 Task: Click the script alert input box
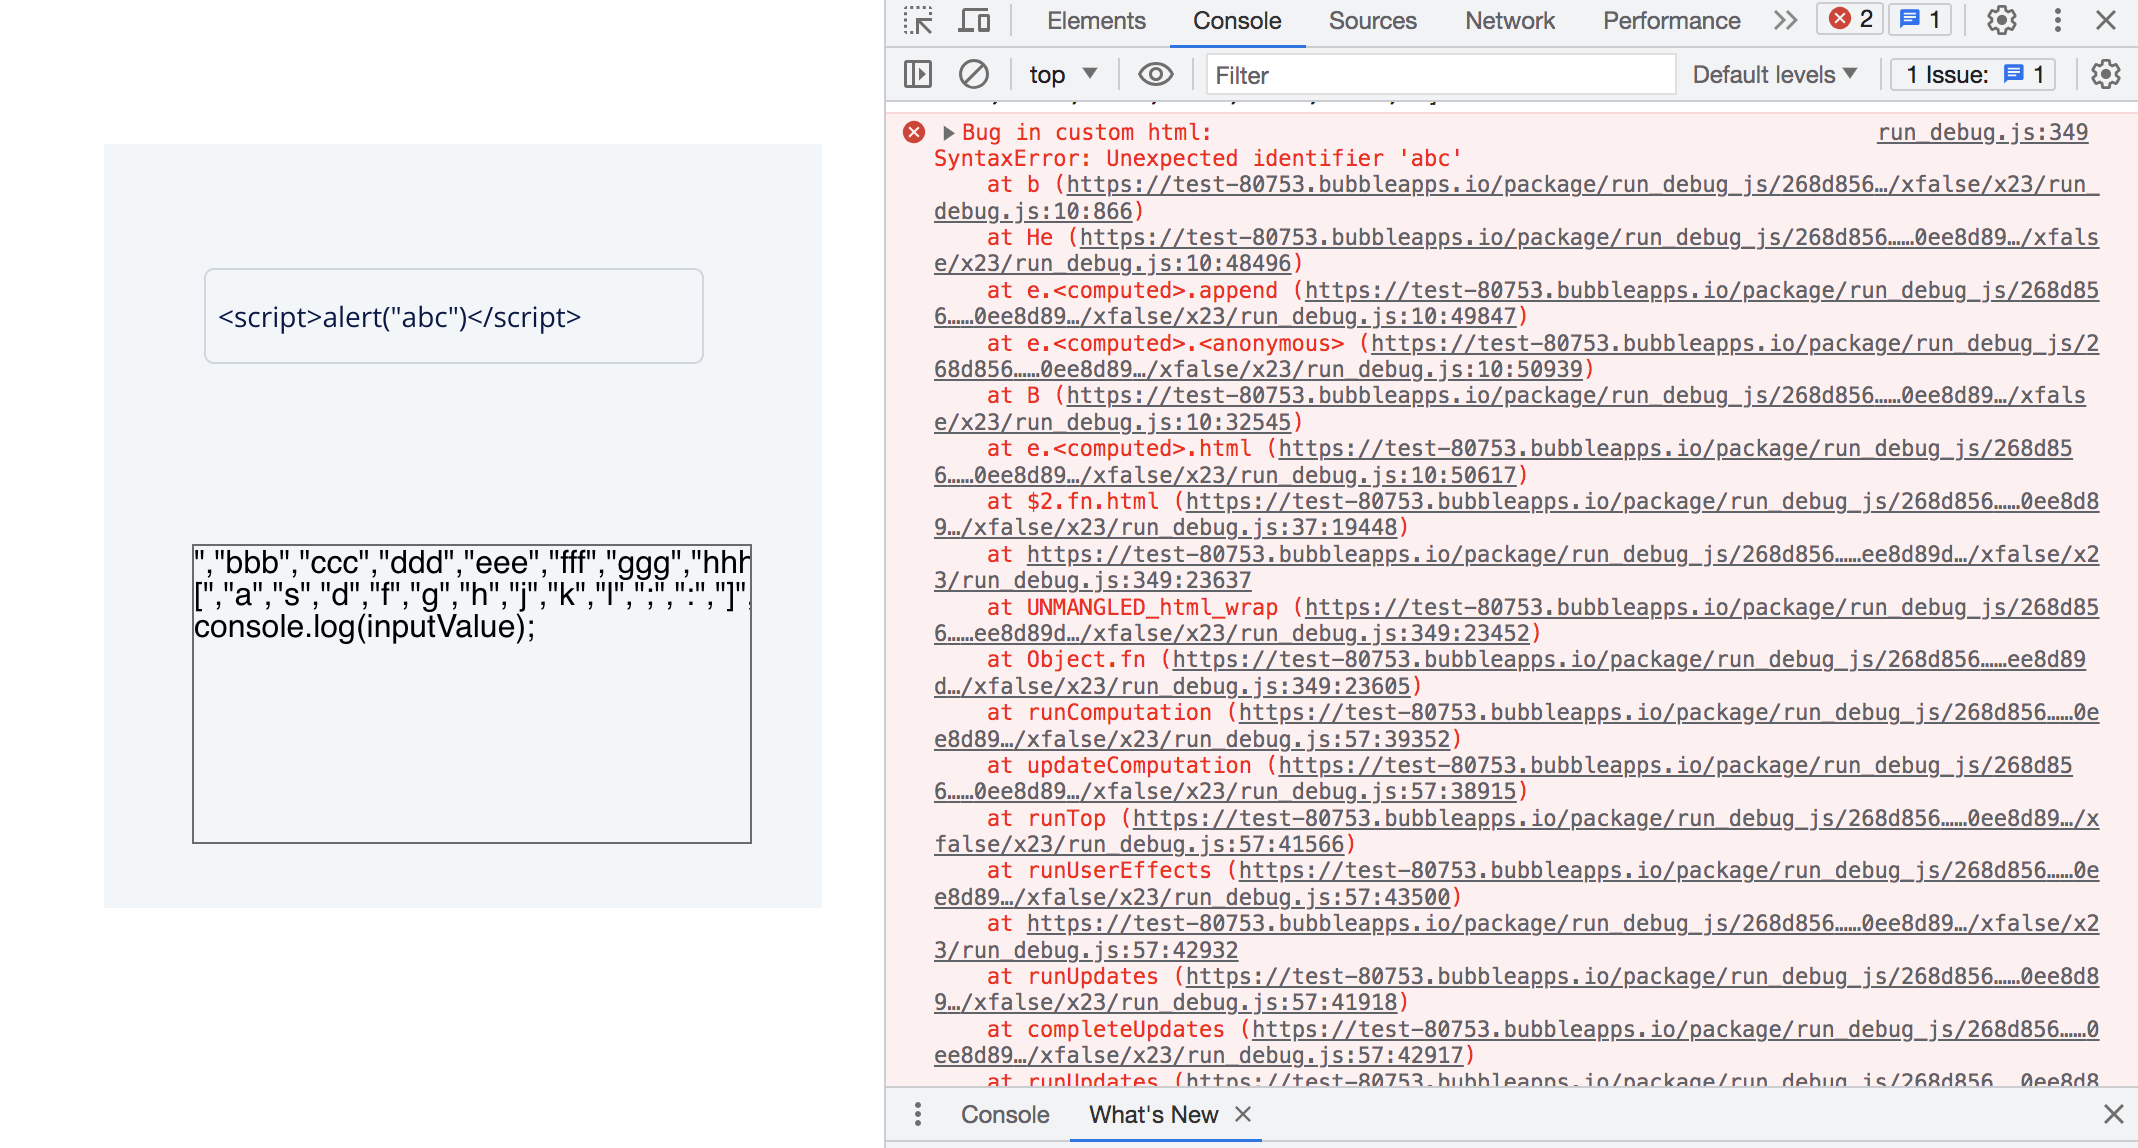point(454,316)
